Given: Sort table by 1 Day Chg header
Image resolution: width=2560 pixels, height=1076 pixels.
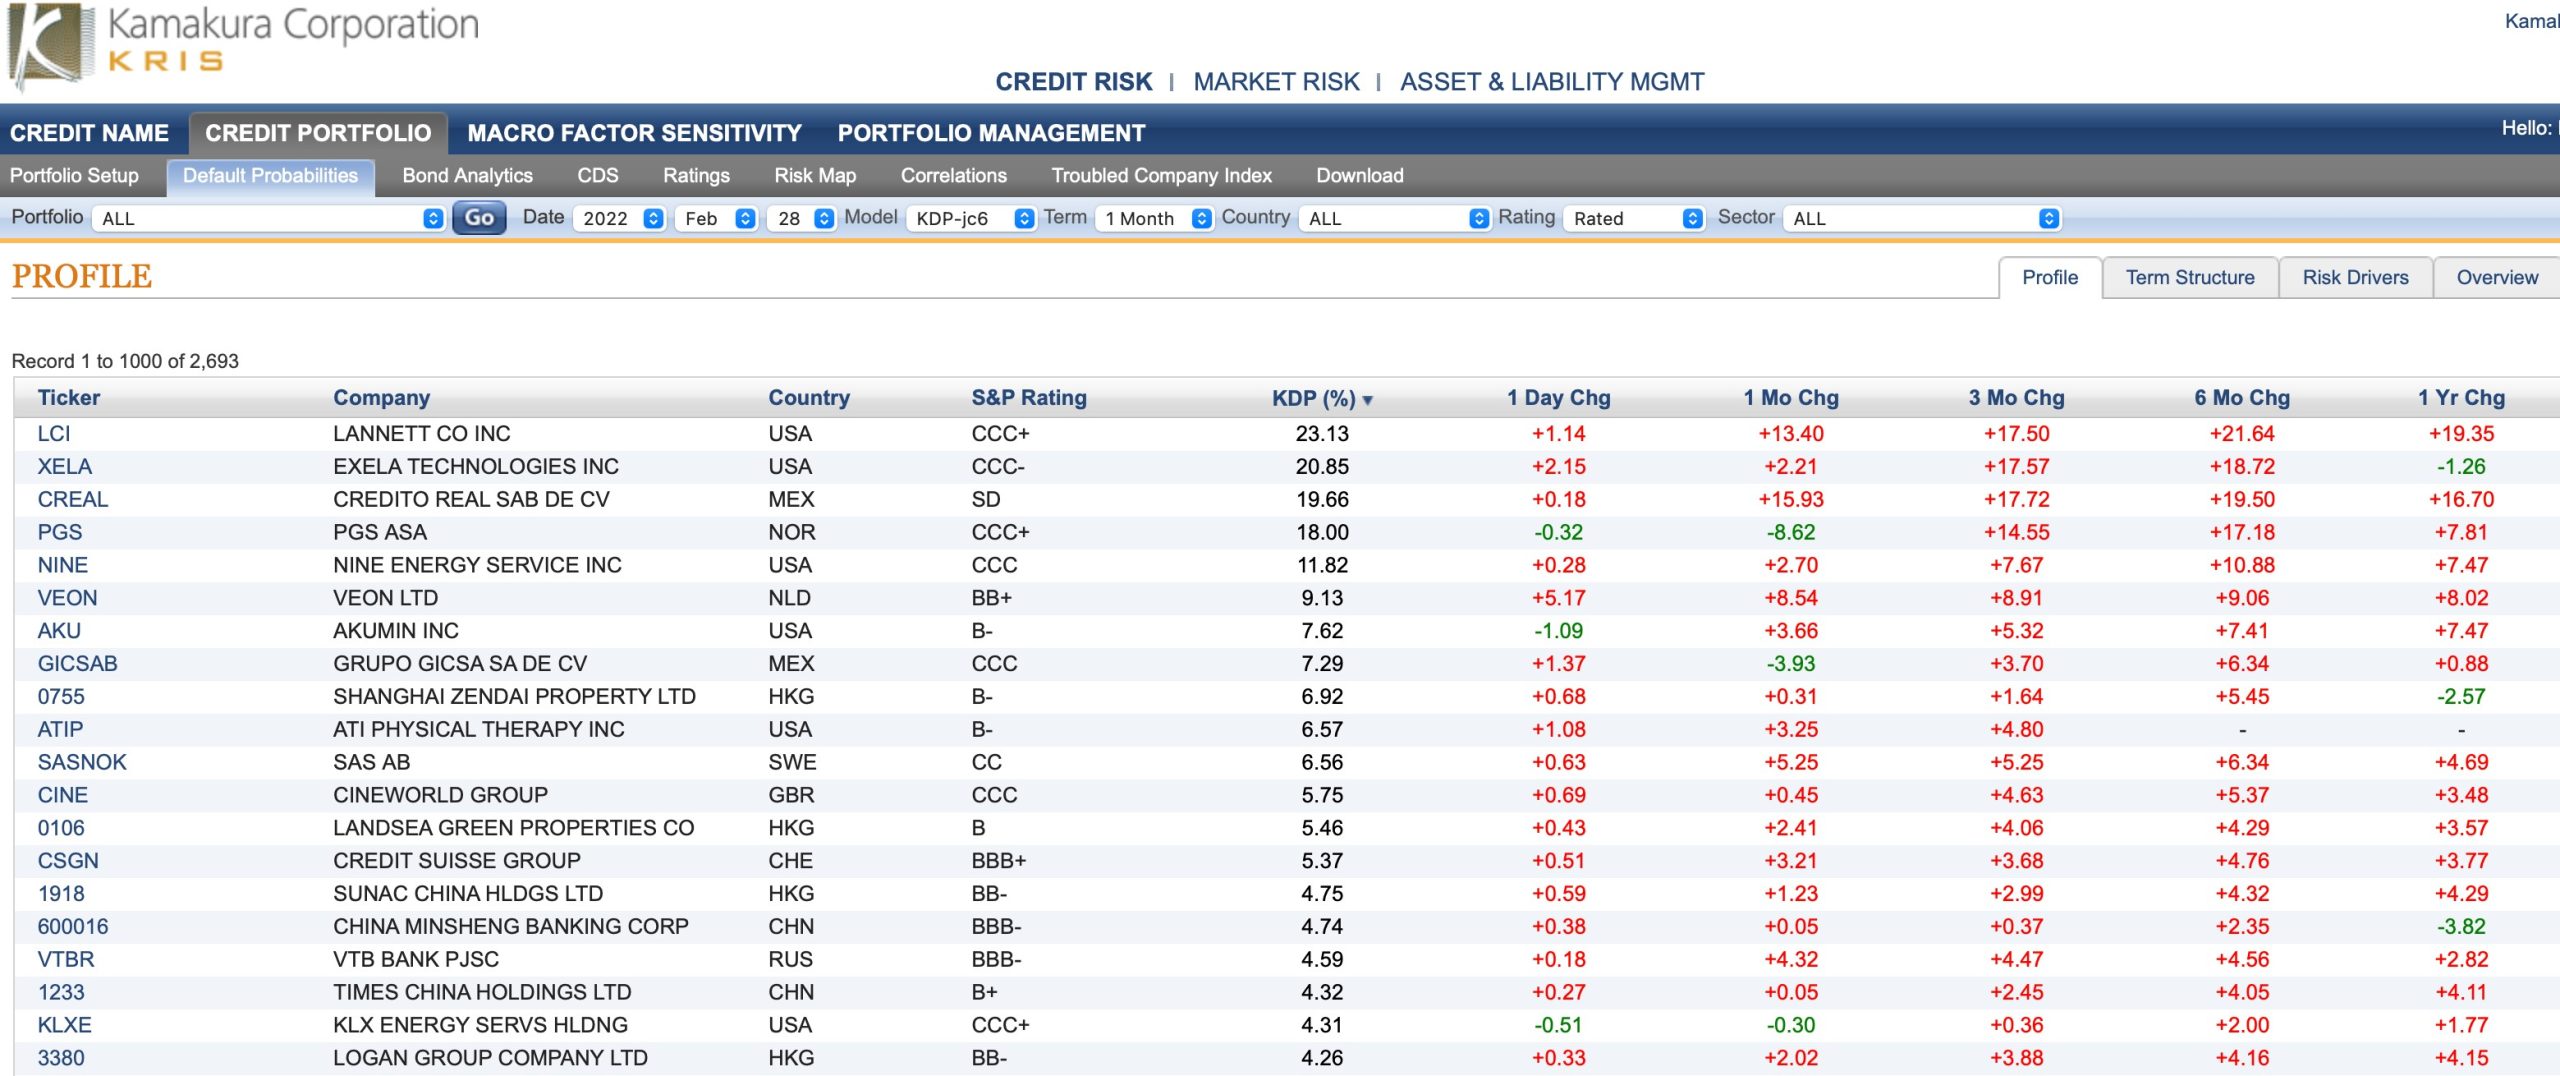Looking at the screenshot, I should [x=1558, y=398].
